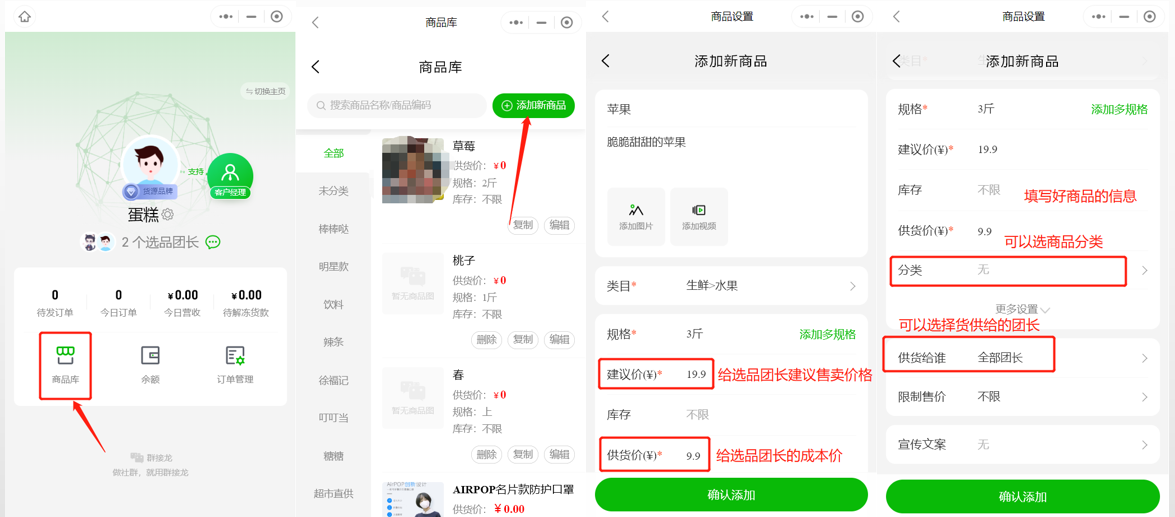This screenshot has width=1175, height=517.
Task: Open the three-dots menu on the 蛋糕 home screen
Action: 226,17
